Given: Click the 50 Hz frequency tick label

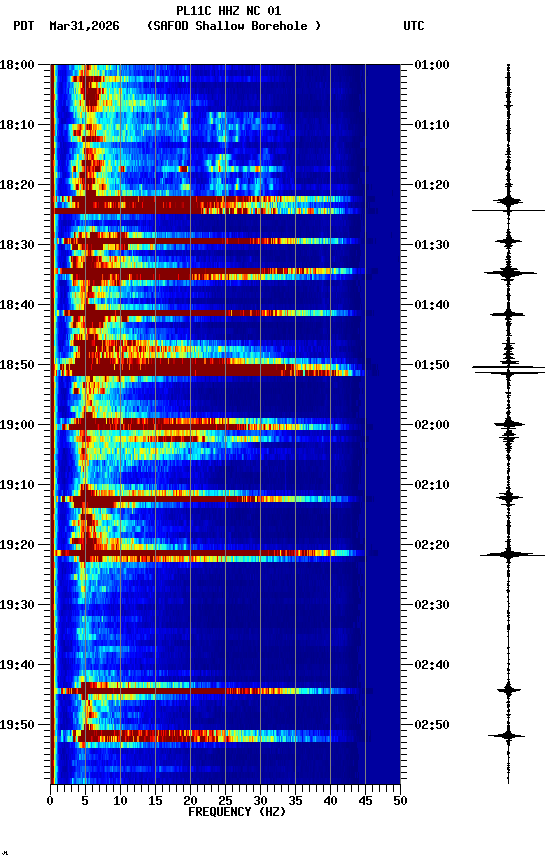Looking at the screenshot, I should click(401, 801).
